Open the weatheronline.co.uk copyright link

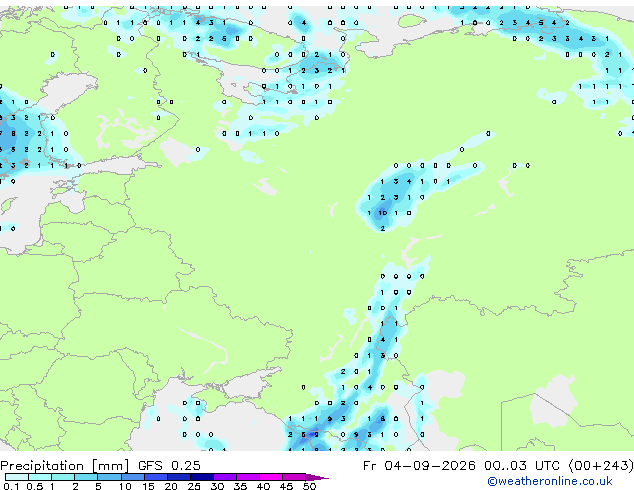[549, 481]
